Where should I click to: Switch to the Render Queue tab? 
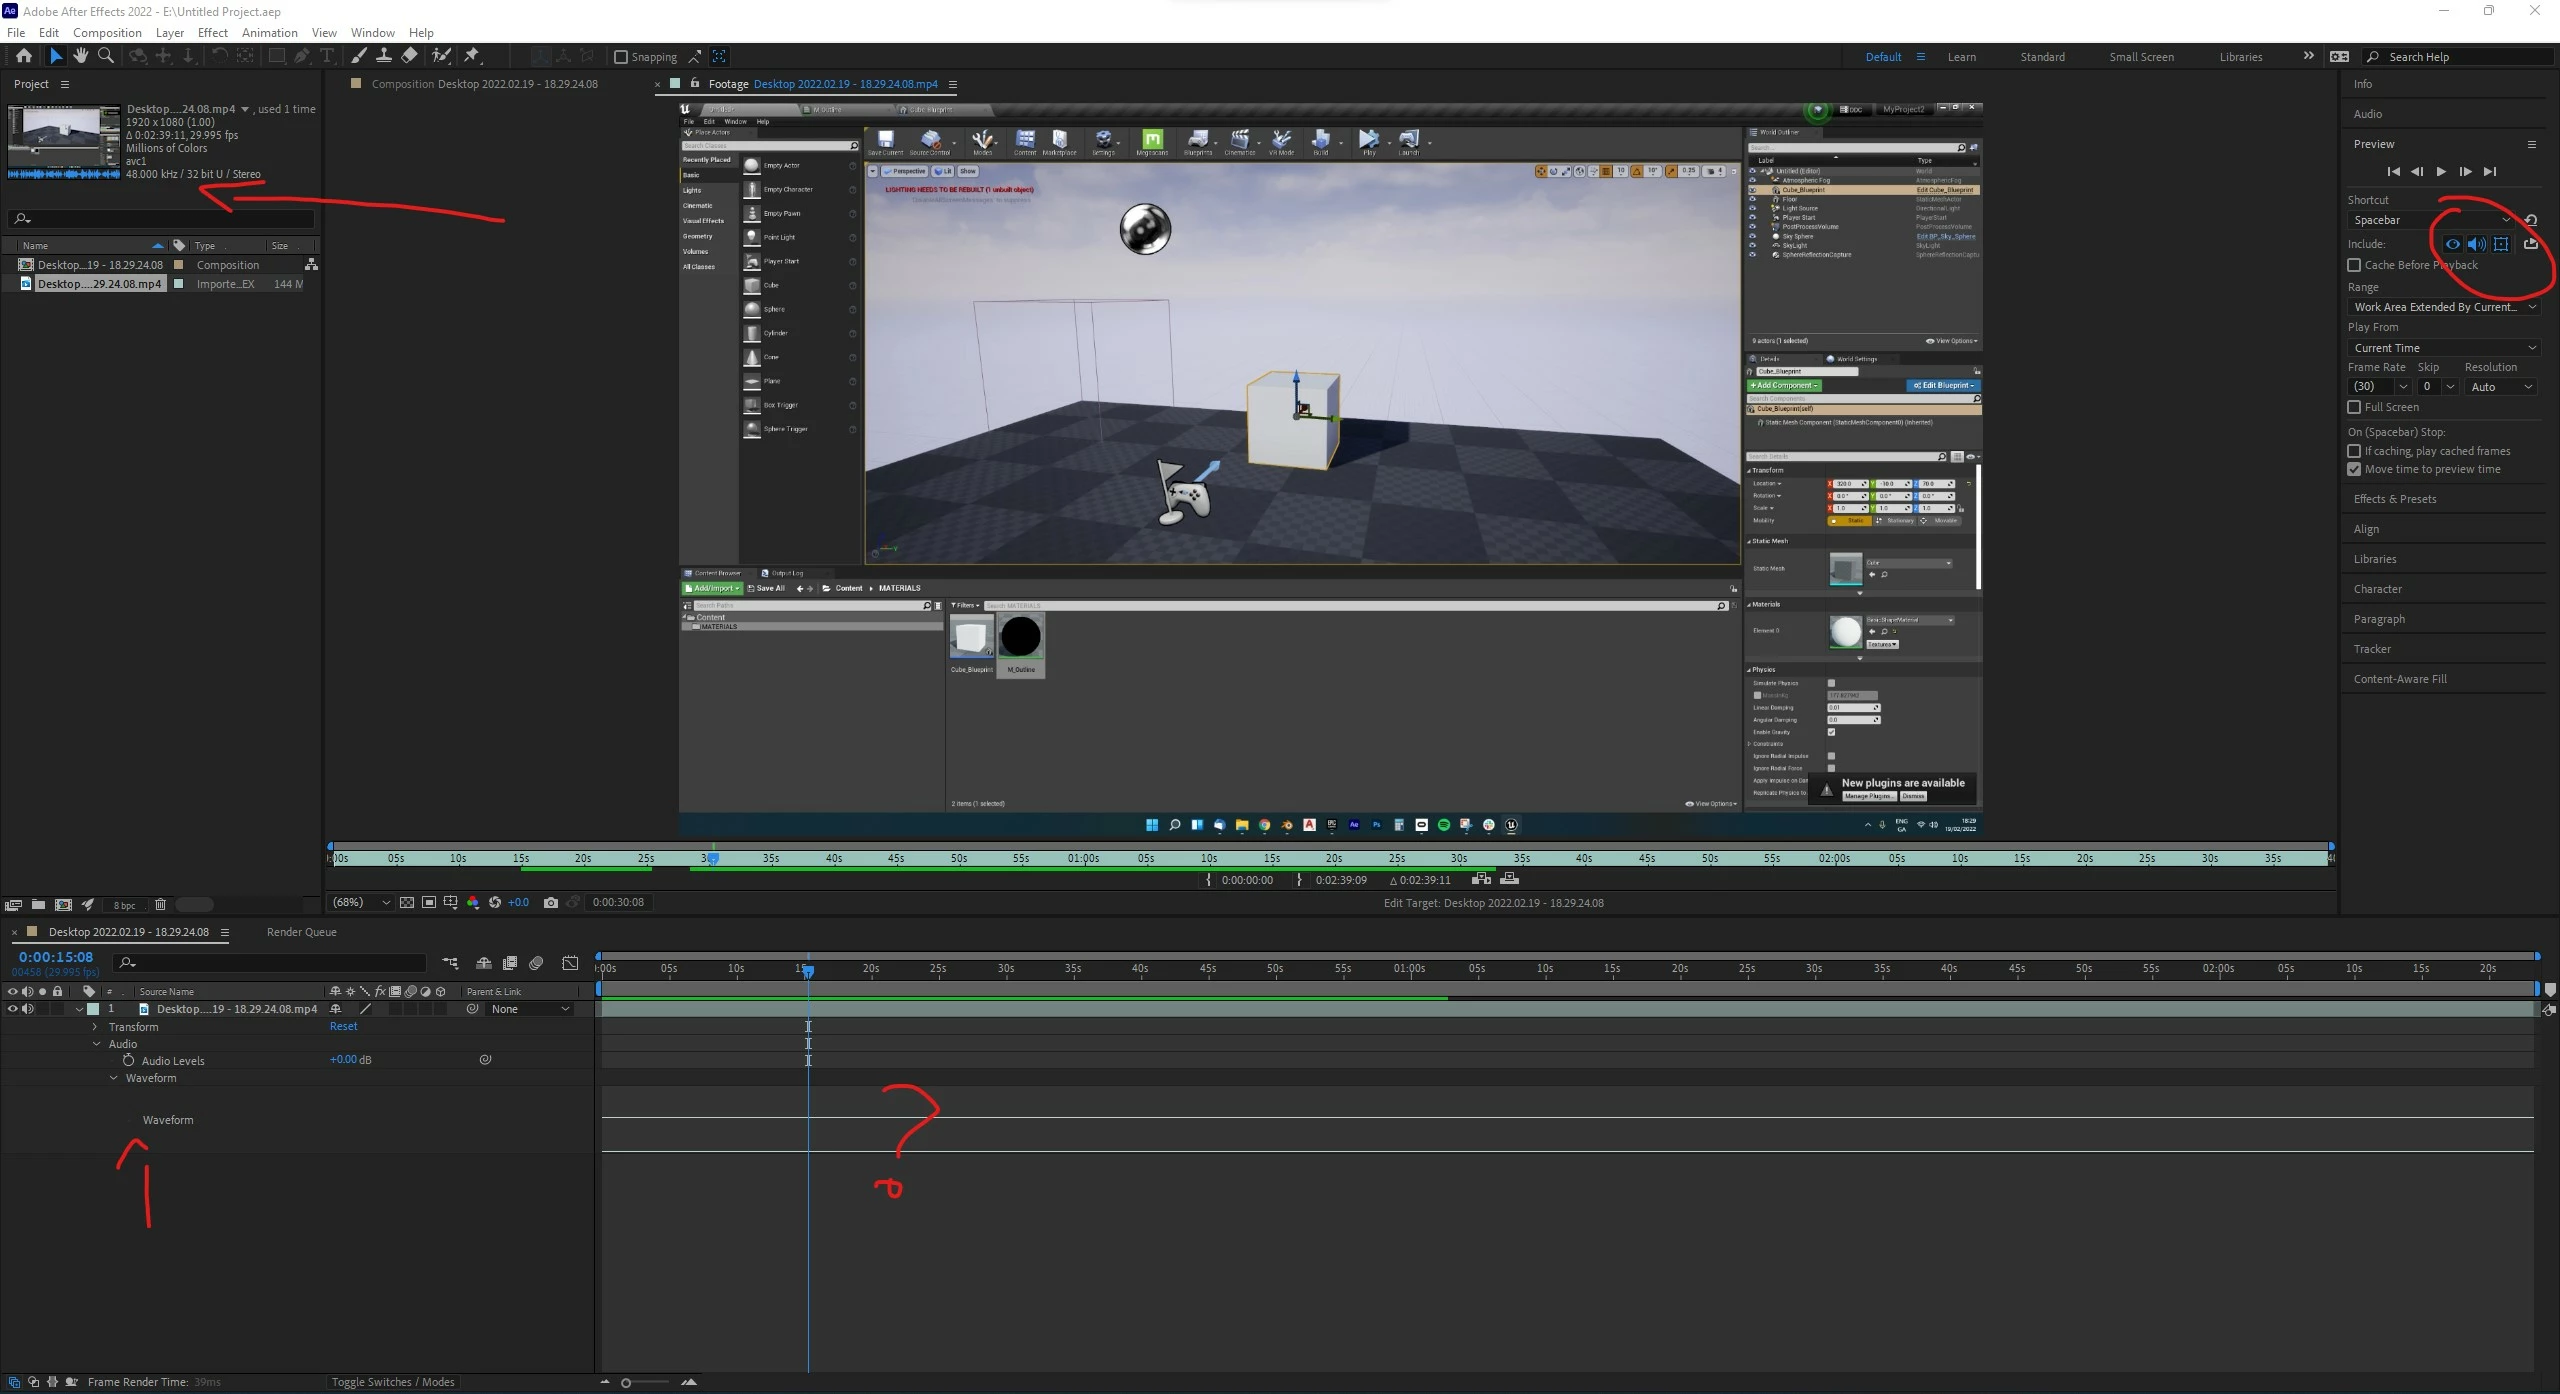[x=301, y=932]
